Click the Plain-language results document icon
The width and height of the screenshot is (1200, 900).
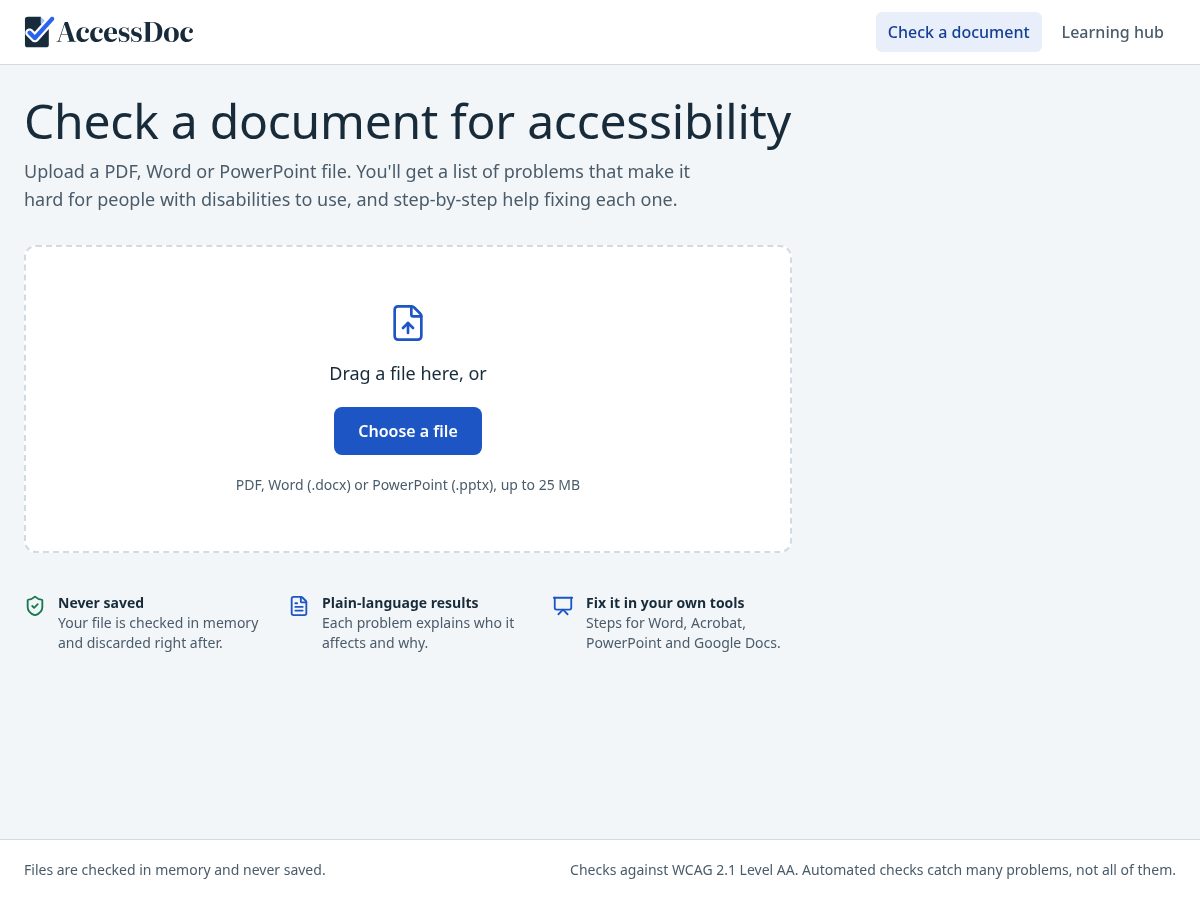click(x=299, y=606)
